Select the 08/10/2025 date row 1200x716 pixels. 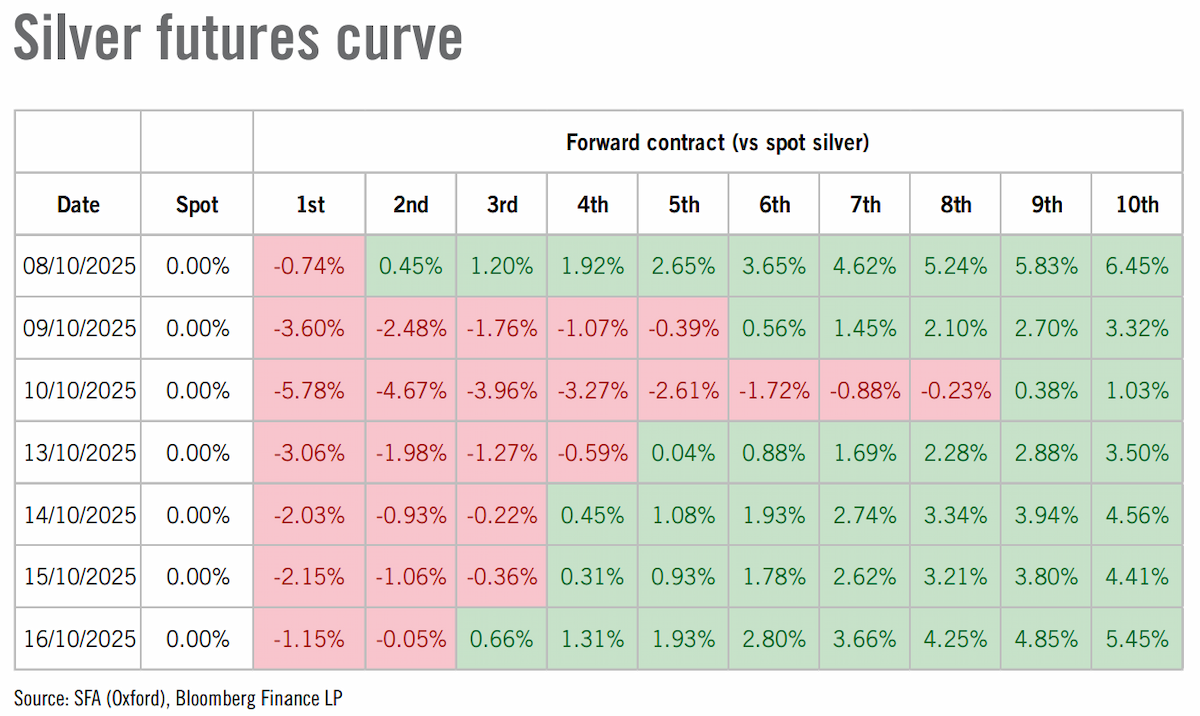coord(598,266)
